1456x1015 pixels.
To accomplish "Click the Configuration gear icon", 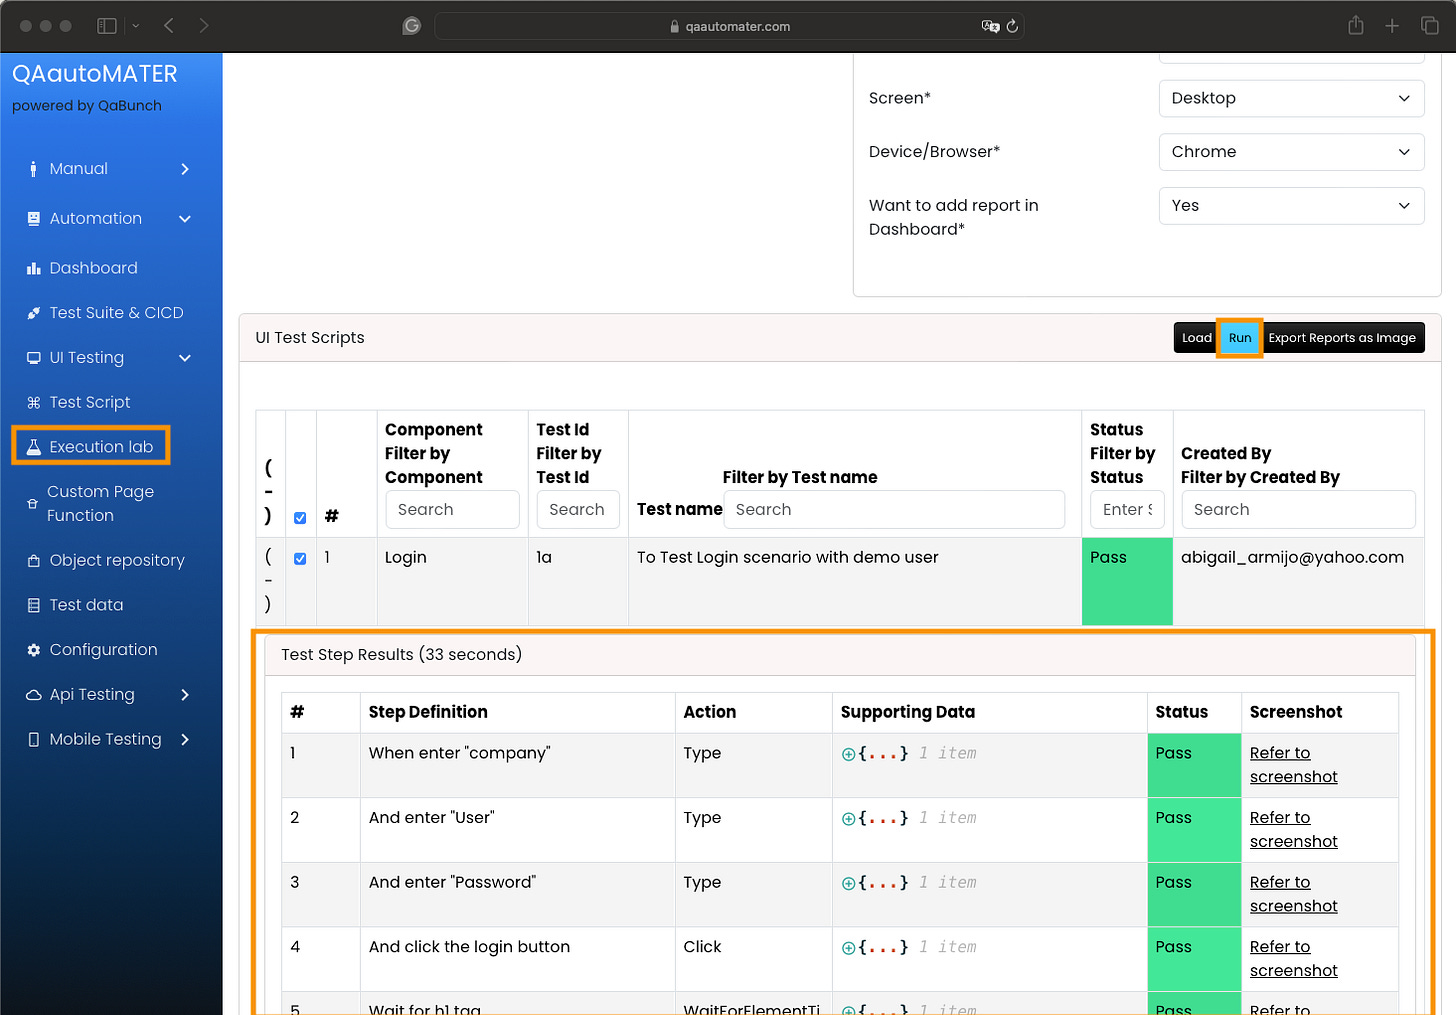I will point(34,650).
